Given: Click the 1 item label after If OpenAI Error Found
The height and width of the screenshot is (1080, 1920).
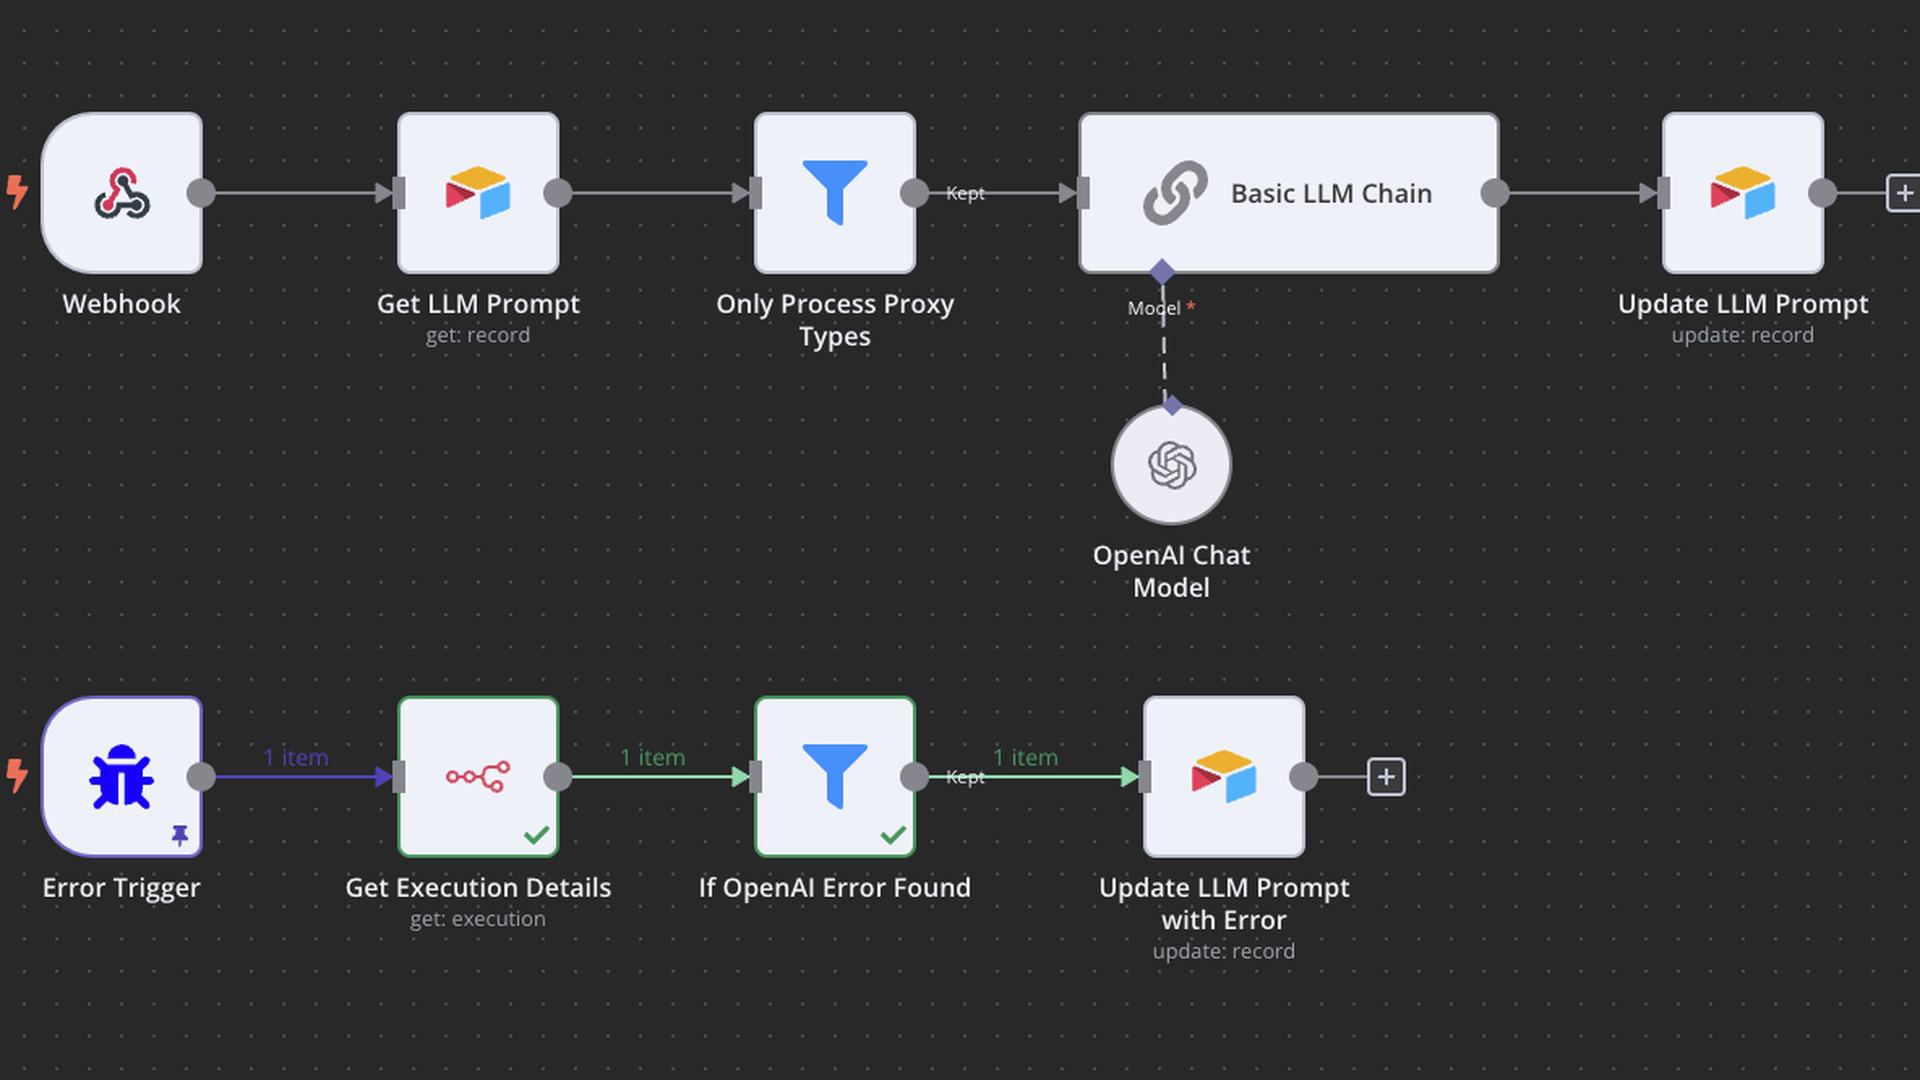Looking at the screenshot, I should click(x=1025, y=758).
